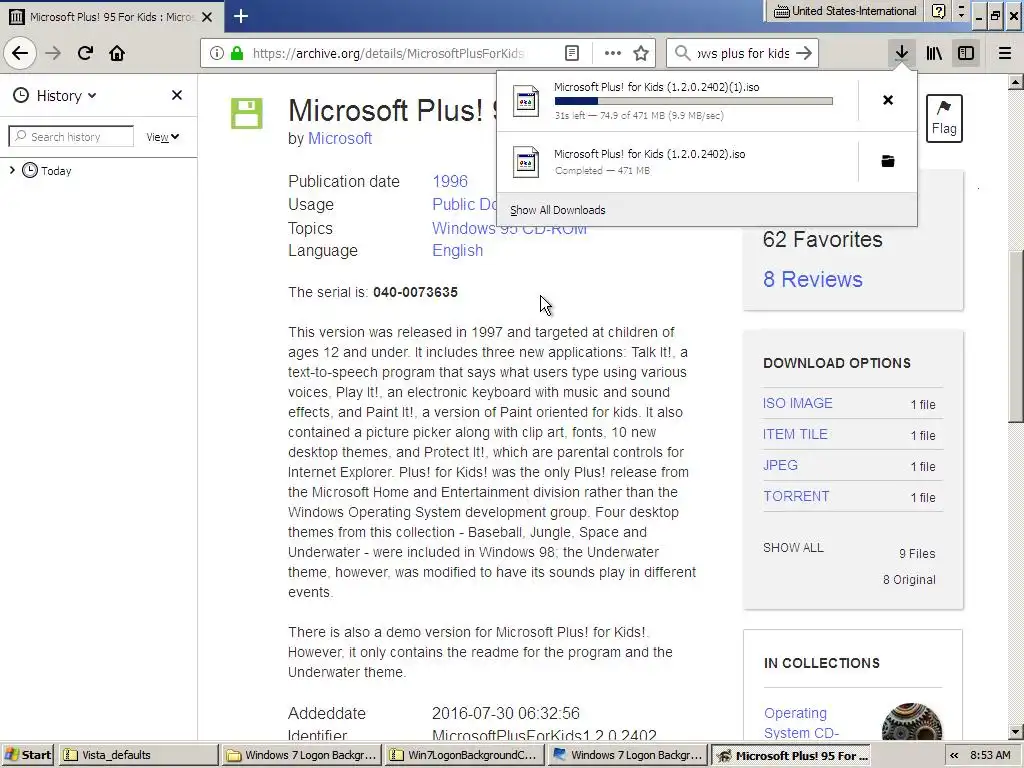Cancel the in-progress ISO download

(x=888, y=100)
